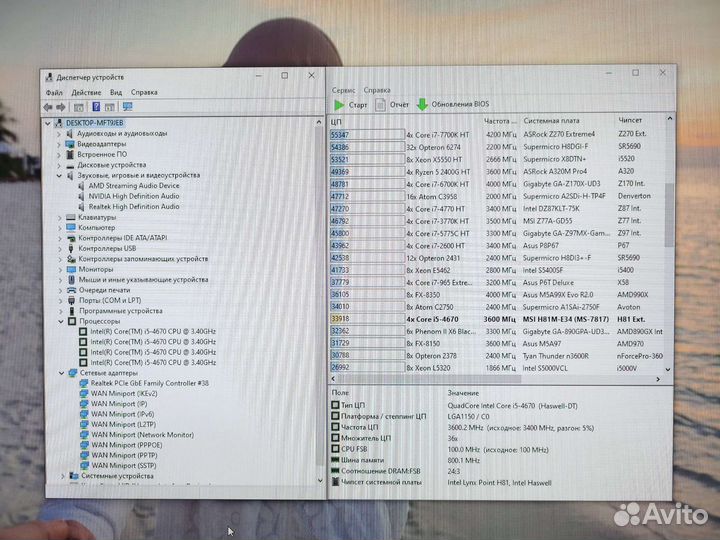The width and height of the screenshot is (720, 540).
Task: Click the green Обновления BIOS download arrow
Action: tap(422, 104)
